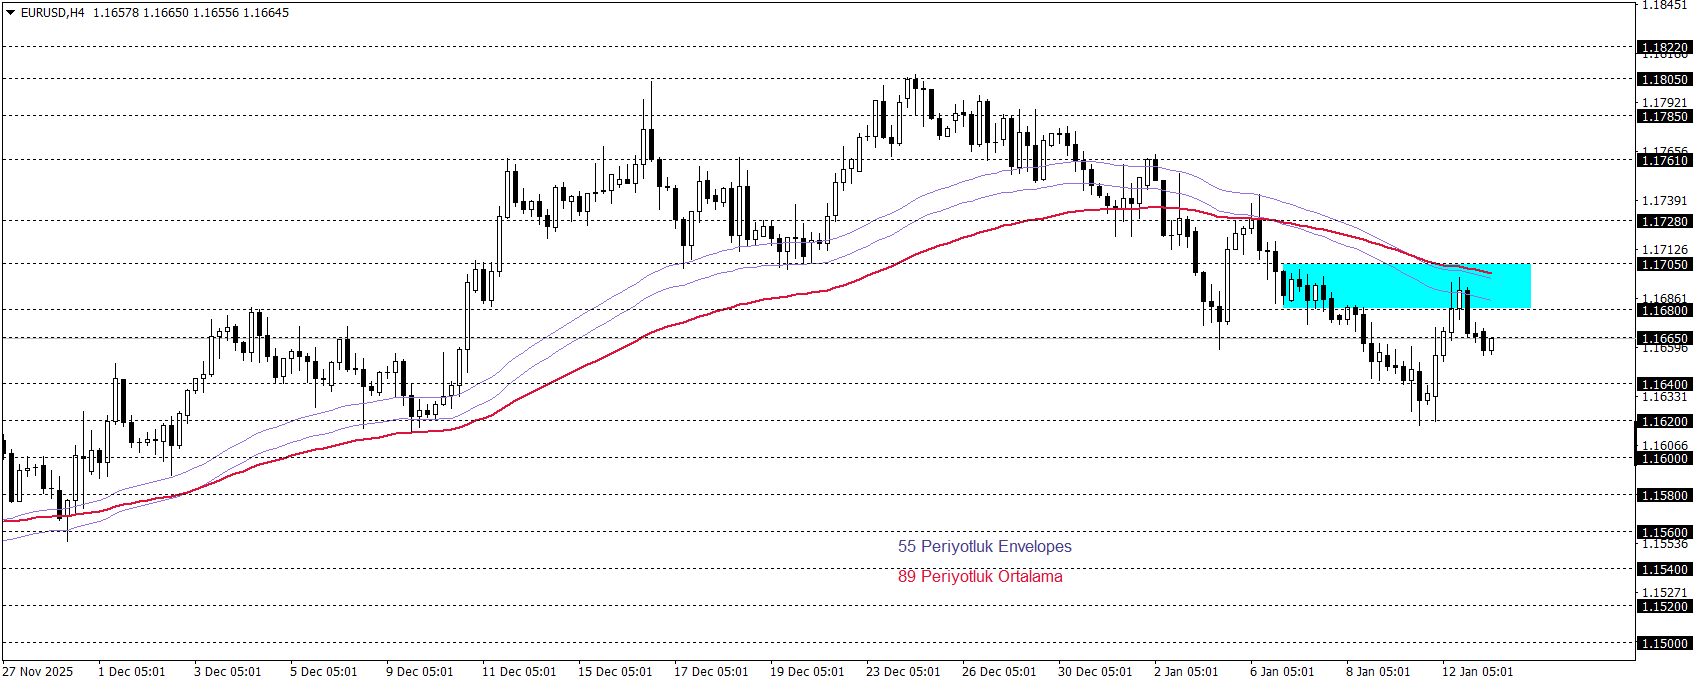Click the 1.16645 close price in header
The height and width of the screenshot is (684, 1699).
click(266, 13)
